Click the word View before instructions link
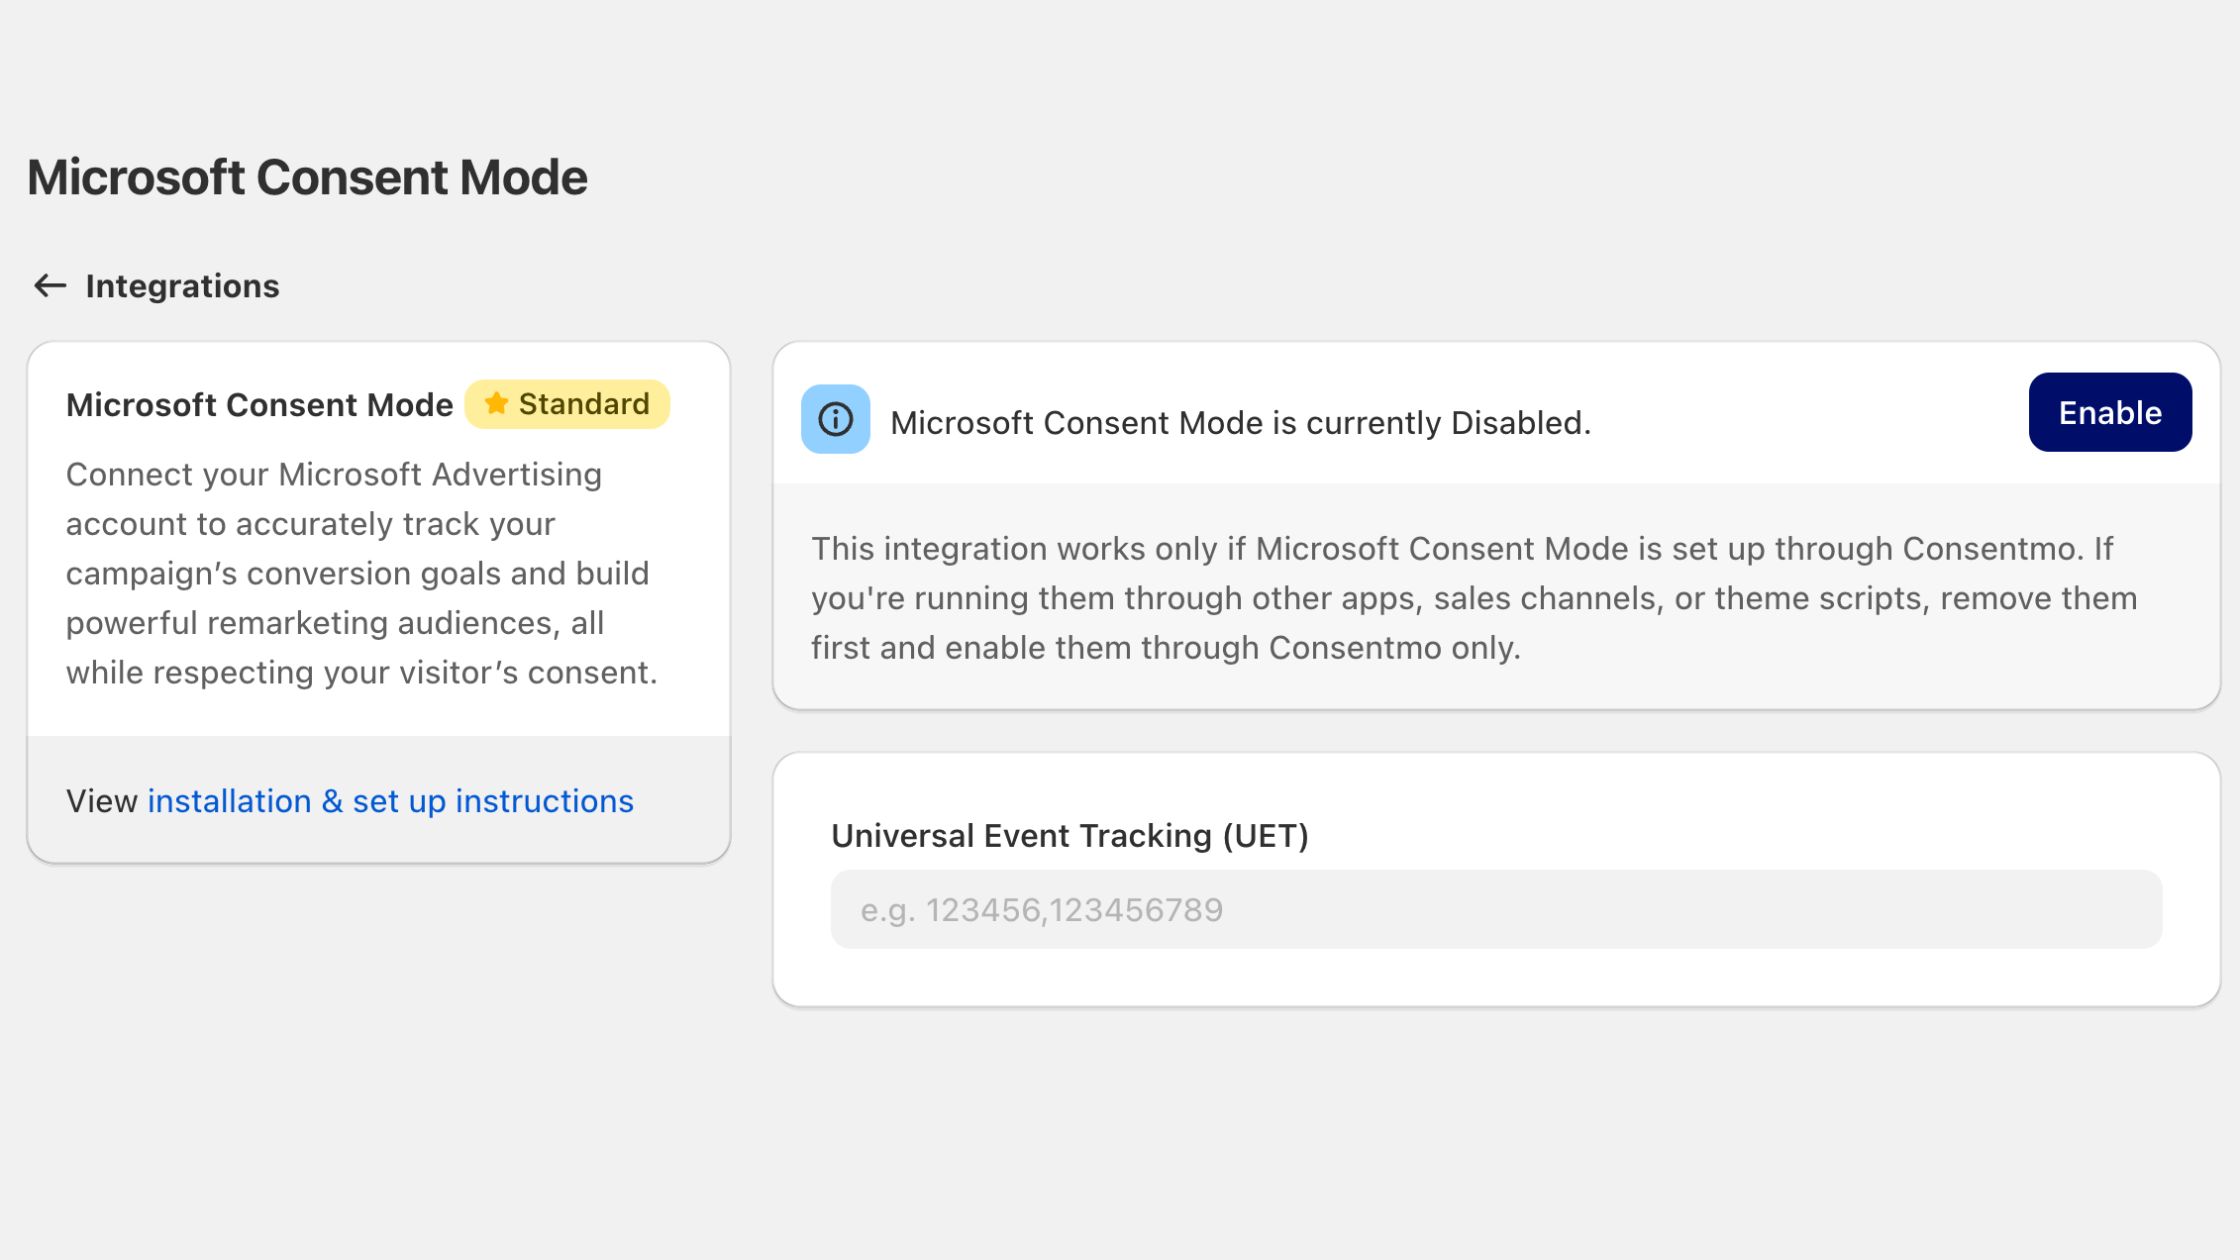Viewport: 2240px width, 1260px height. [101, 801]
